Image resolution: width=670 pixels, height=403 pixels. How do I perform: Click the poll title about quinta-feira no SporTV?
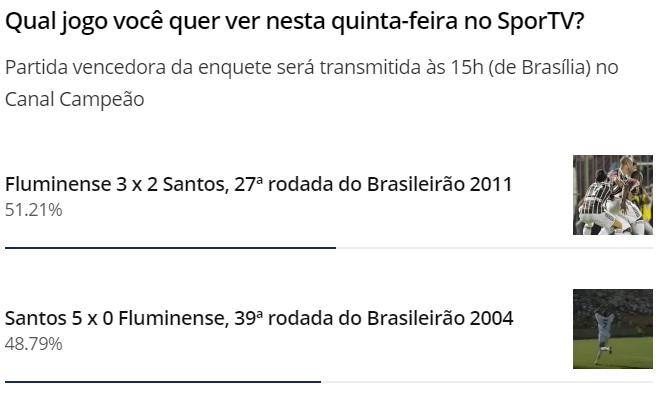pos(294,21)
